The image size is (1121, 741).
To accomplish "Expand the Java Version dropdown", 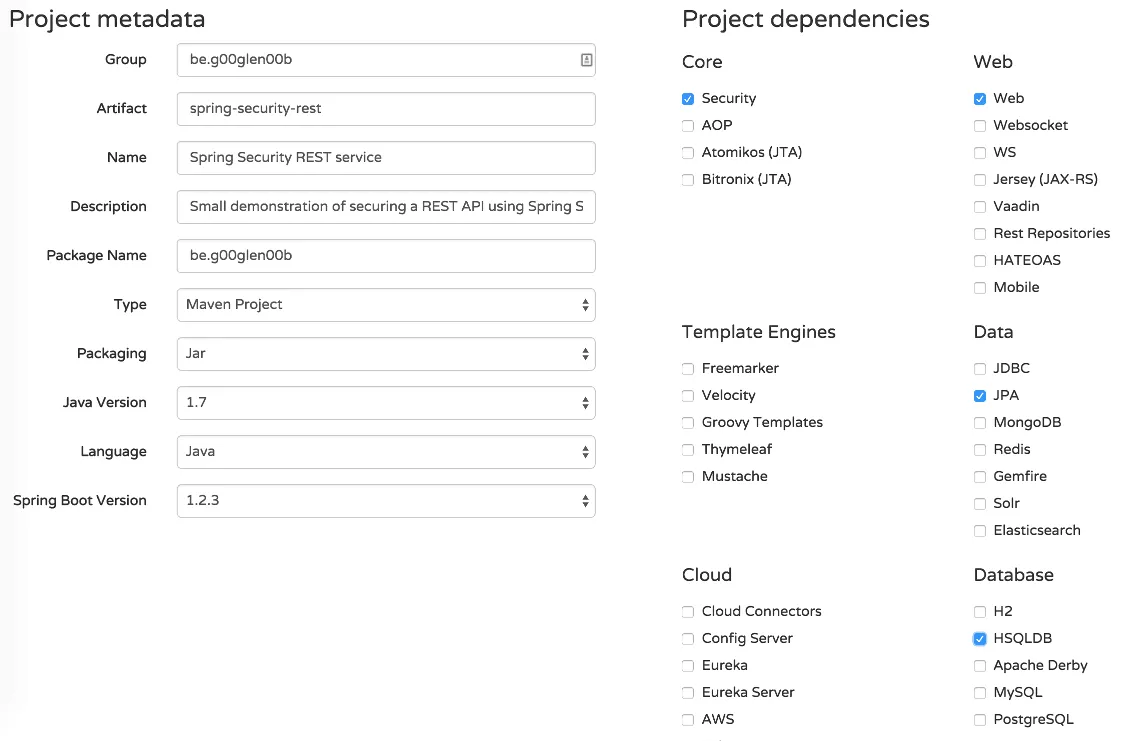I will click(385, 403).
